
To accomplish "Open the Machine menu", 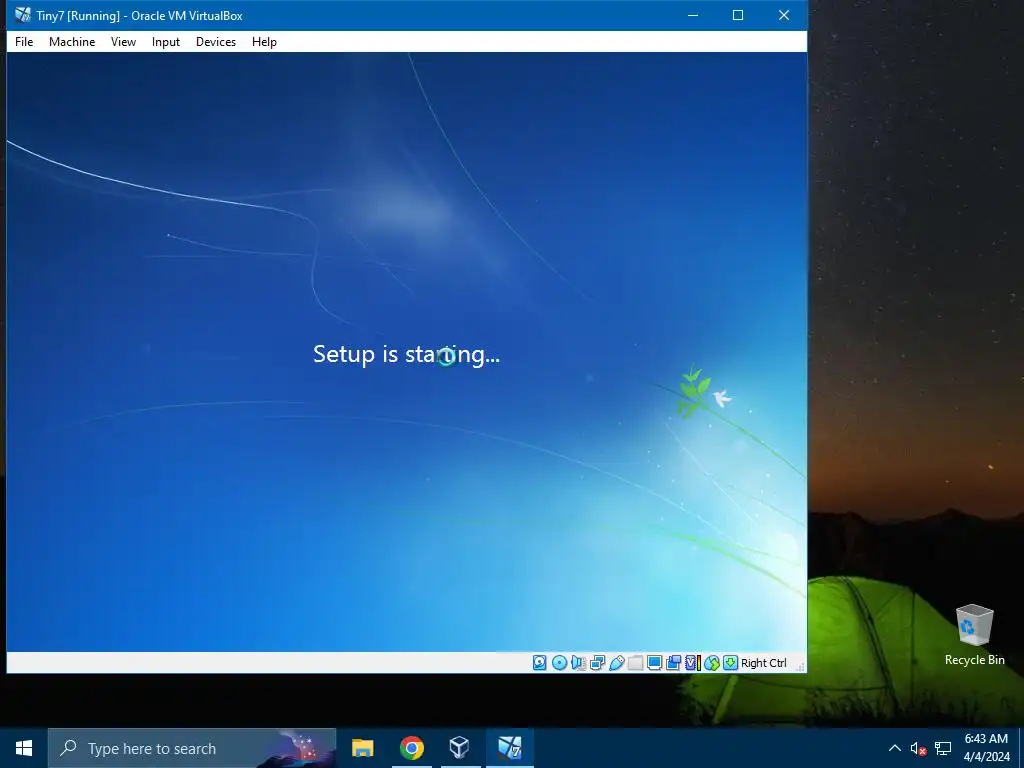I will tap(72, 42).
